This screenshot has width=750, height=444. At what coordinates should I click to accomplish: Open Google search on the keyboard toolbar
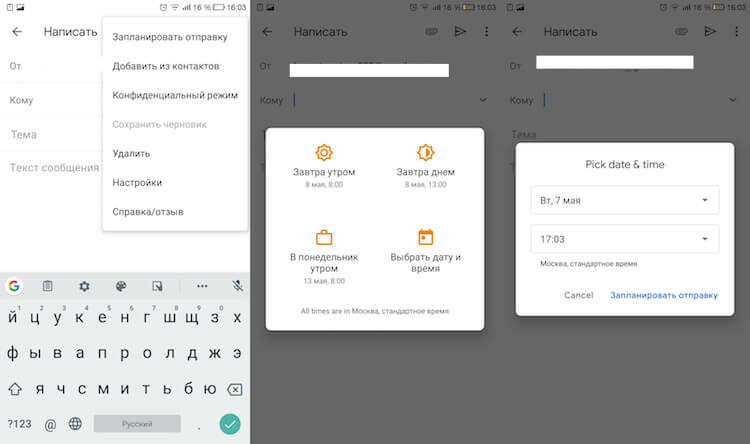(x=14, y=286)
